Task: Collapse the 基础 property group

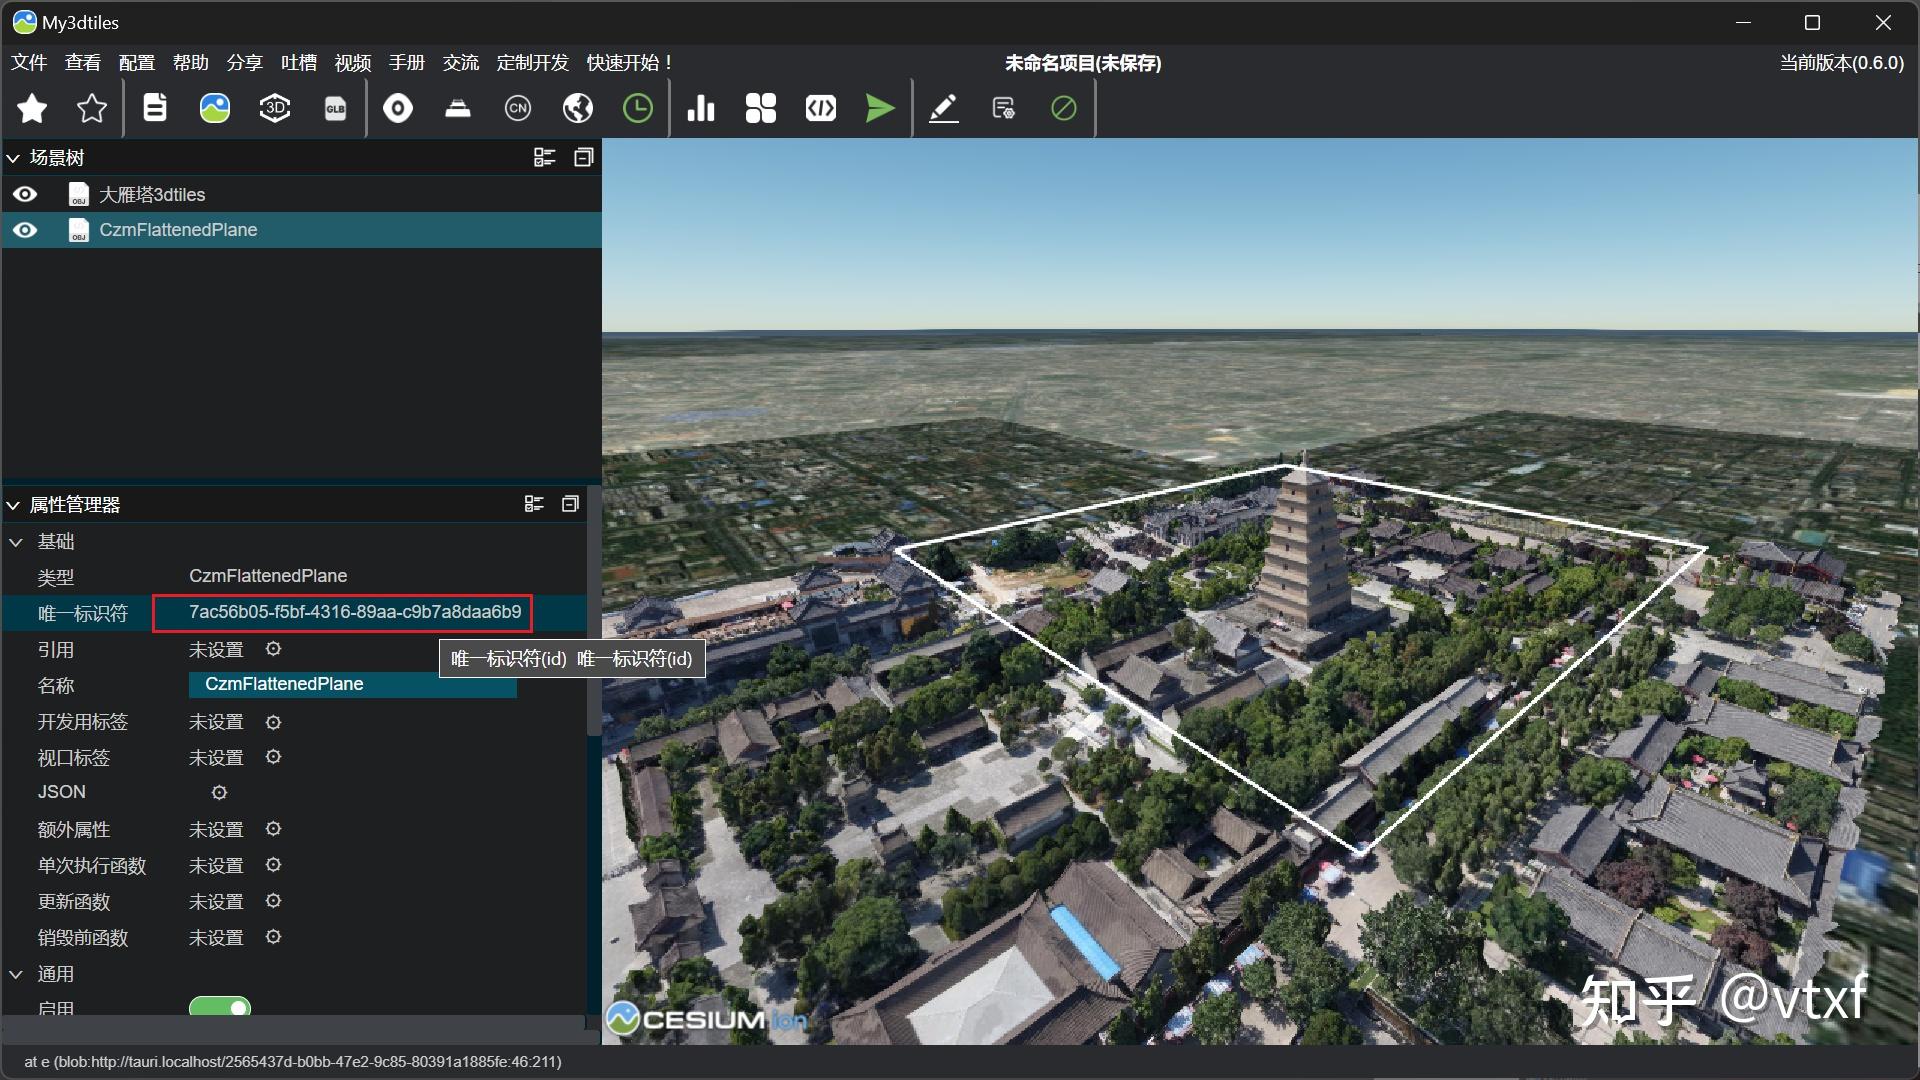Action: click(x=16, y=542)
